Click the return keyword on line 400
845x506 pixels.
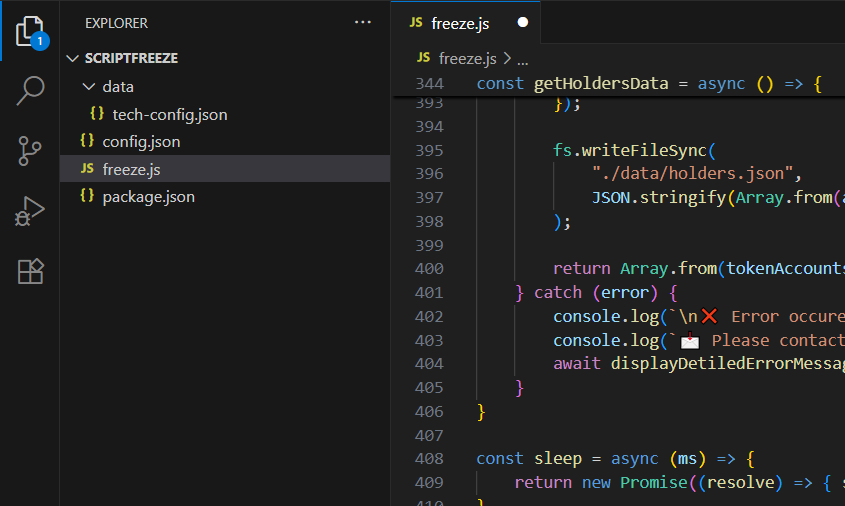coord(581,268)
